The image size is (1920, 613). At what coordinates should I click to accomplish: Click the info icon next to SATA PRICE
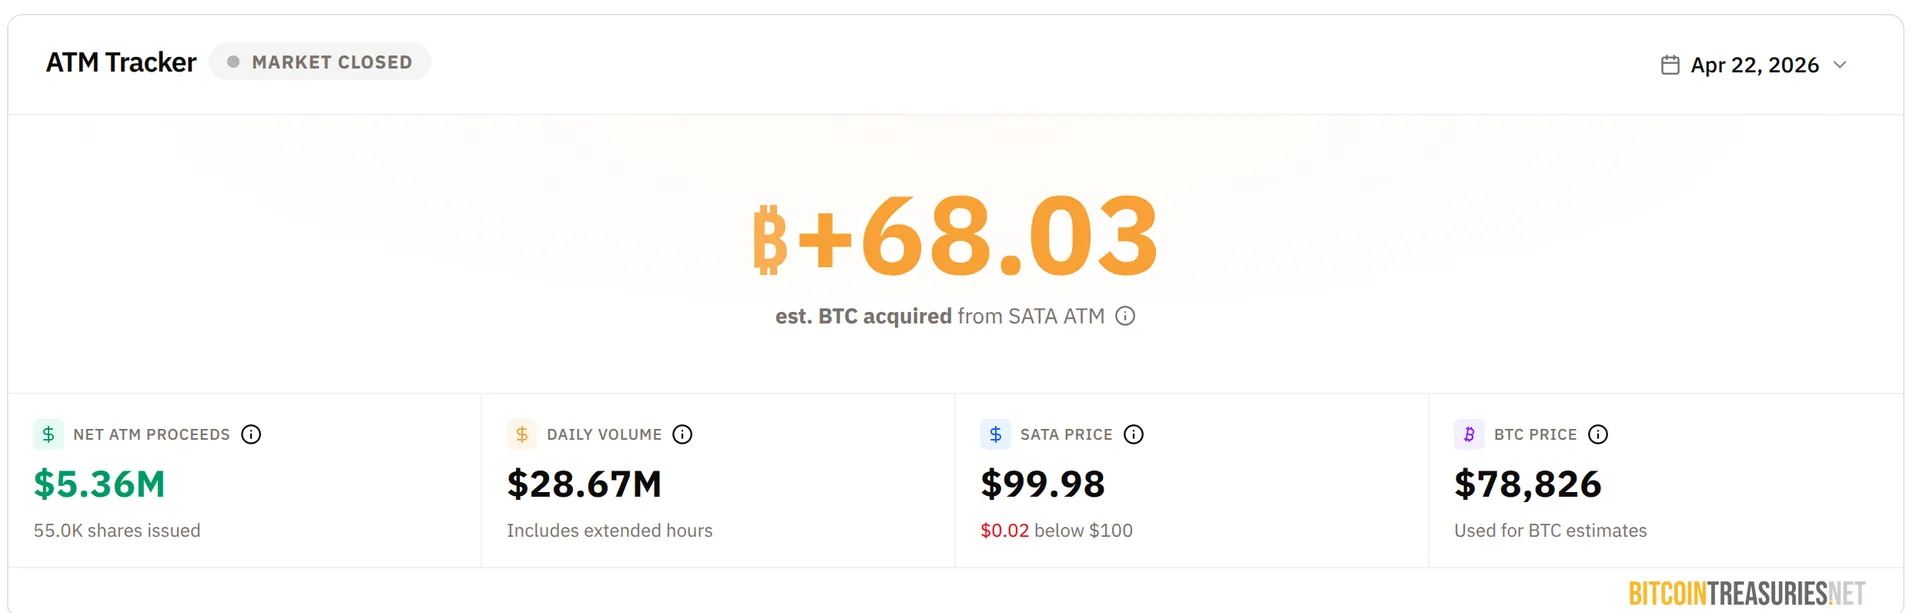[x=1134, y=434]
